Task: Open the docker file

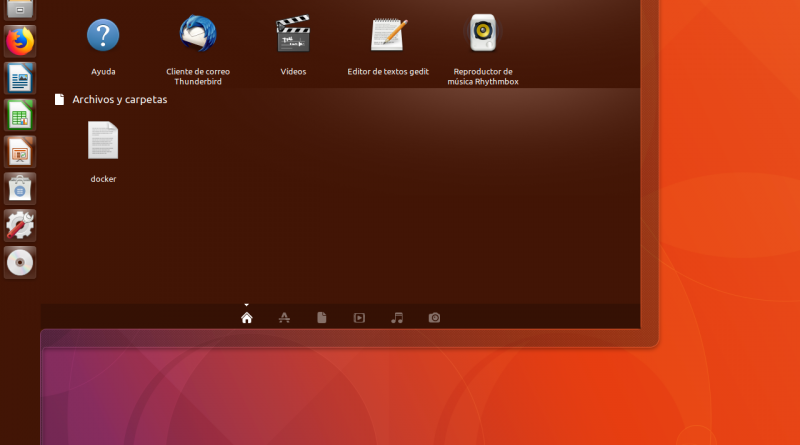Action: [103, 140]
